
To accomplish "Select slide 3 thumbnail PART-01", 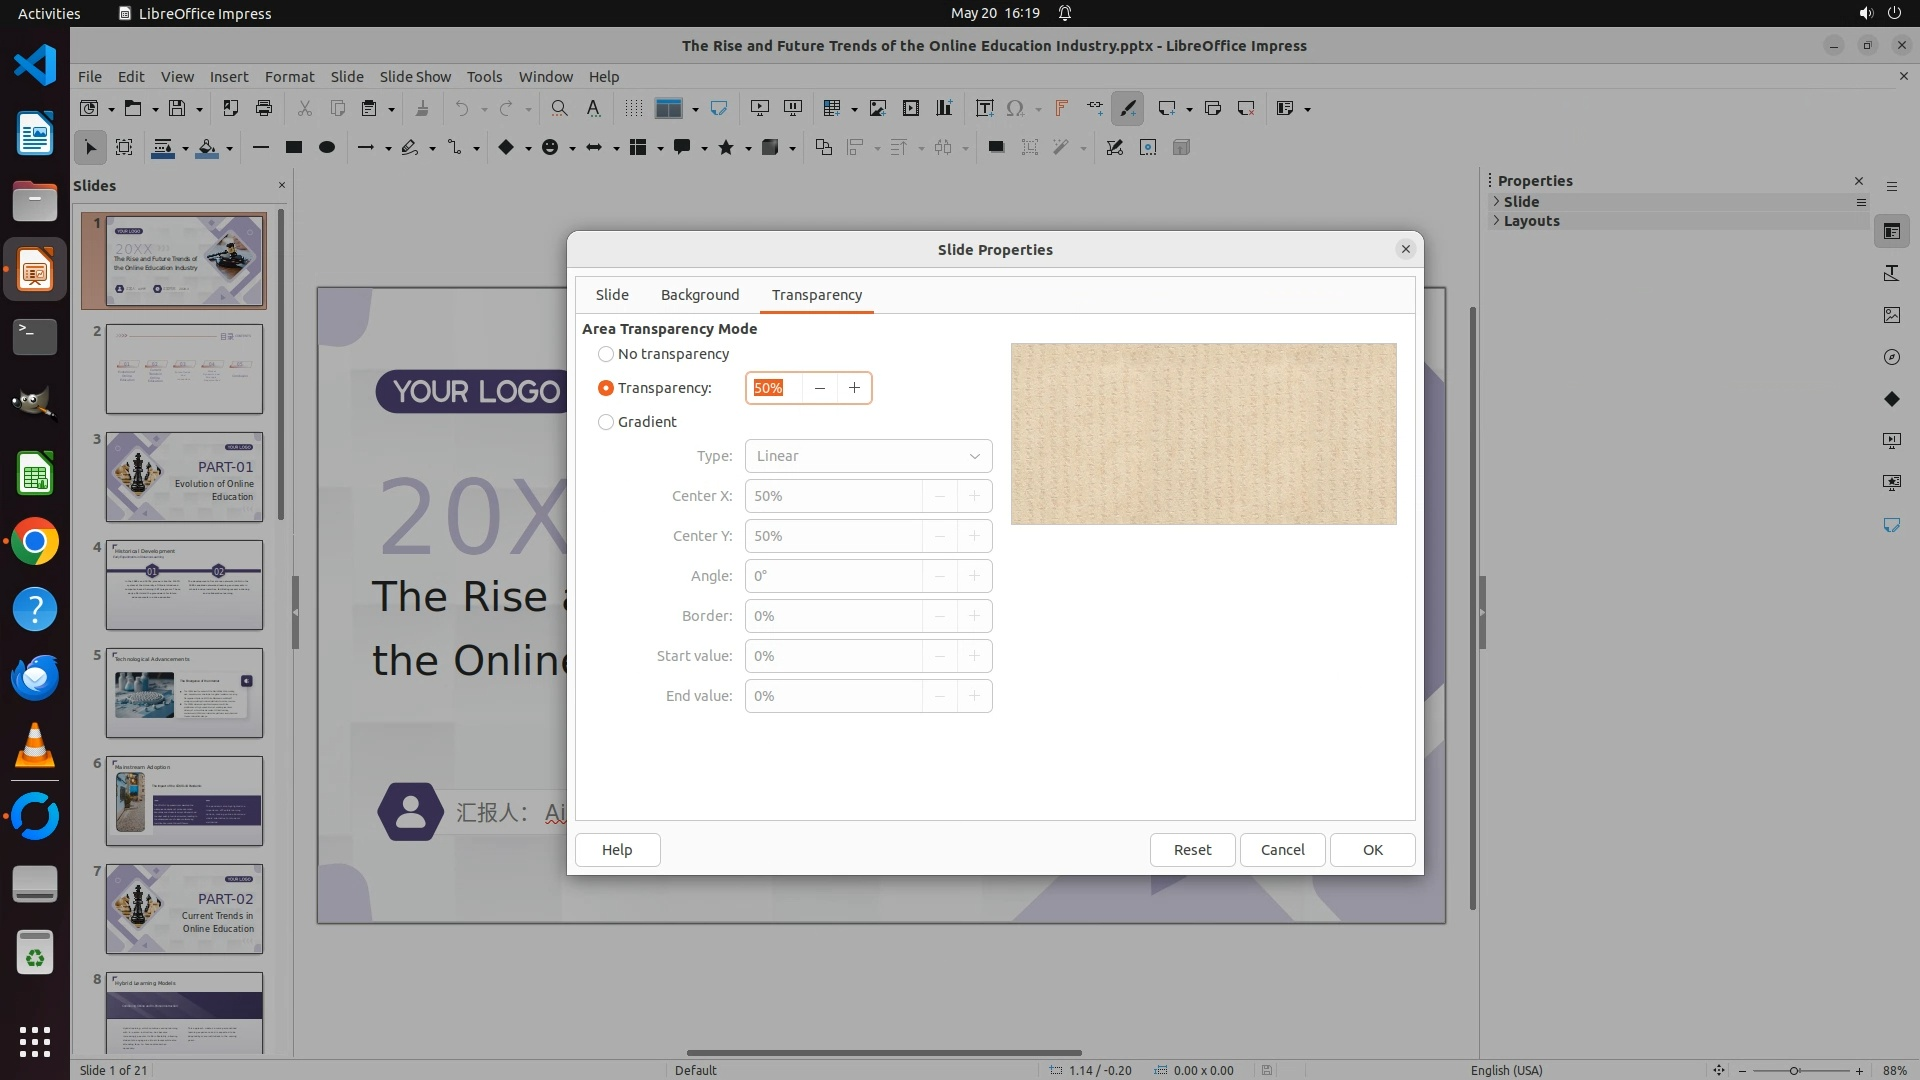I will coord(184,477).
